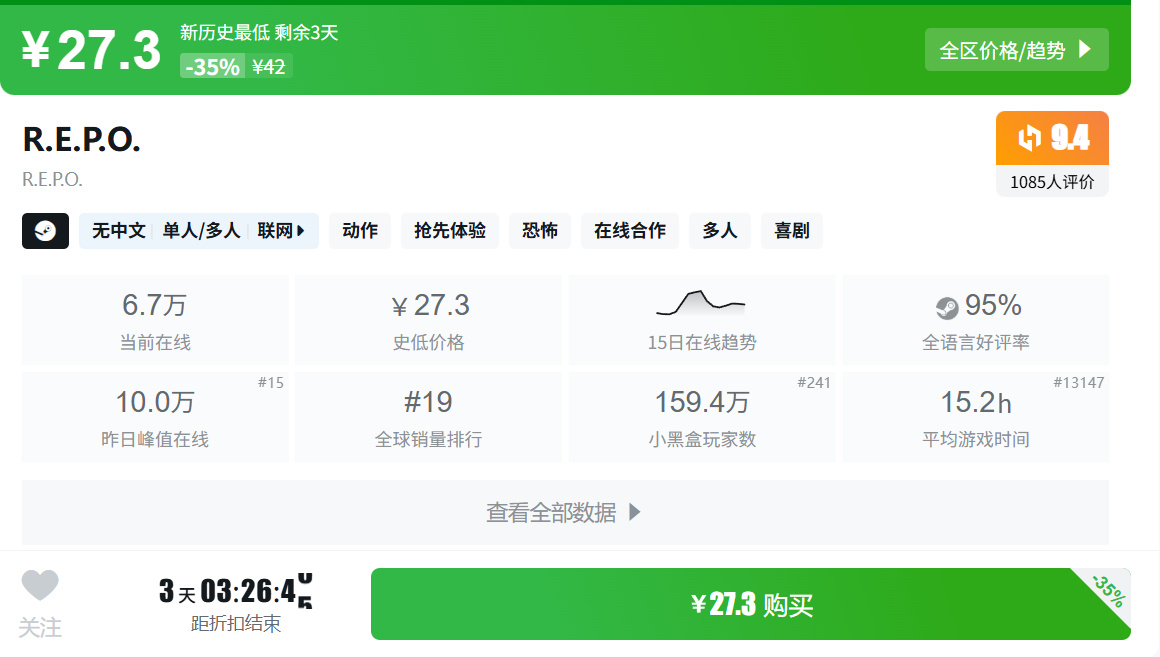Click the 1085人评价 review count
The image size is (1160, 657).
pyautogui.click(x=1052, y=182)
